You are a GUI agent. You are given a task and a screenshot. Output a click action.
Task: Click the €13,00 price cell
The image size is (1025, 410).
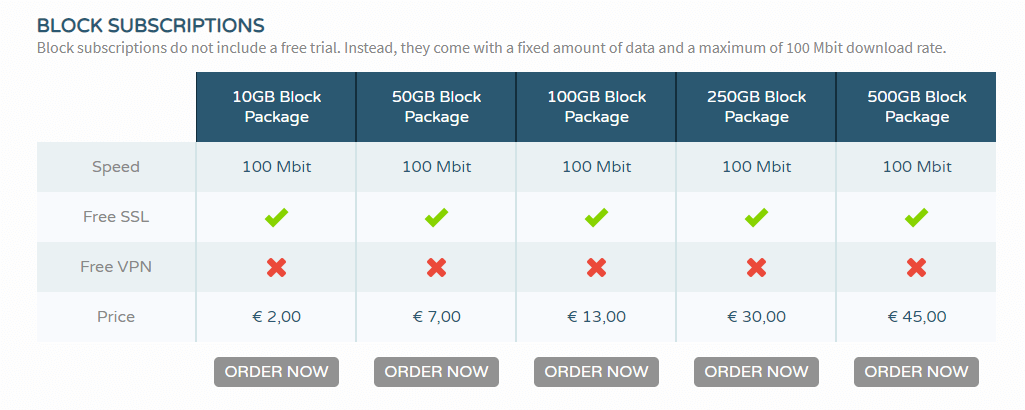click(x=596, y=317)
